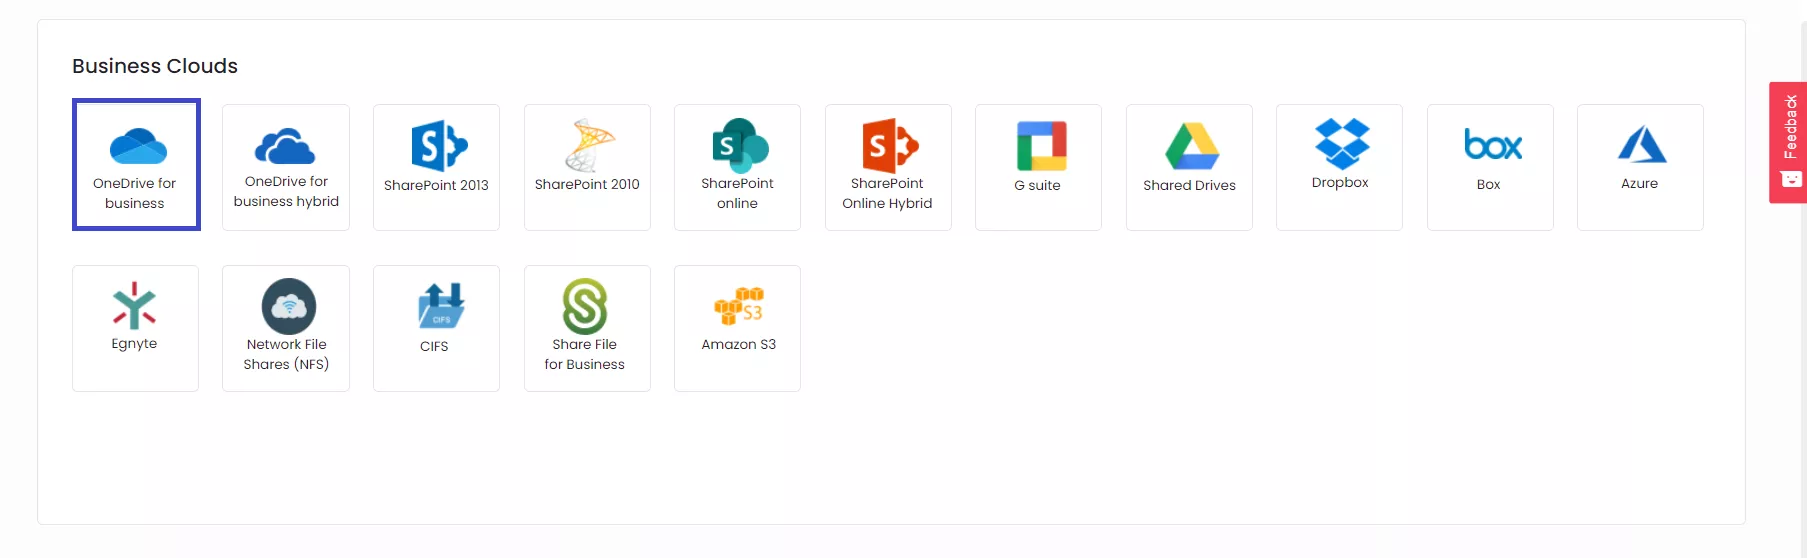Select the Shared Drives icon
The image size is (1807, 558).
point(1191,146)
